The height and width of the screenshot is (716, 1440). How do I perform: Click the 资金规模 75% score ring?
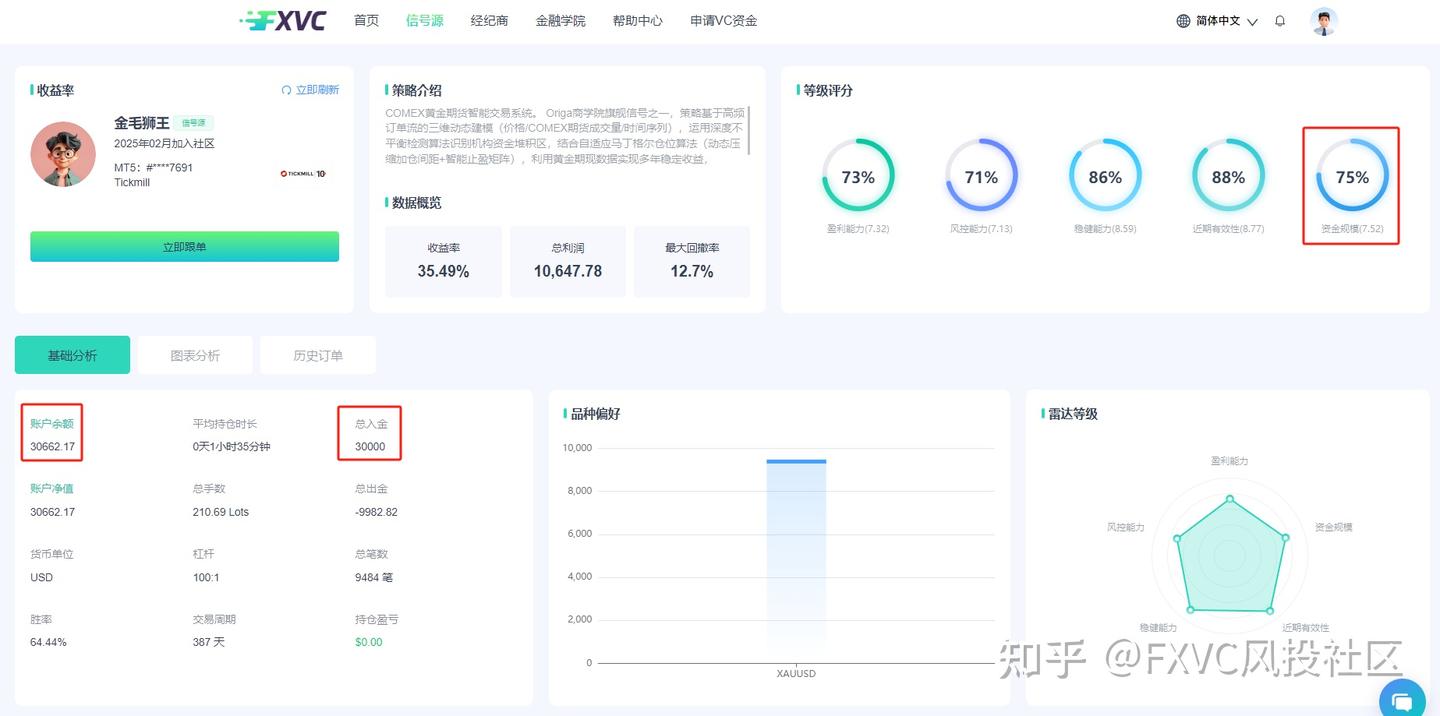[1352, 177]
